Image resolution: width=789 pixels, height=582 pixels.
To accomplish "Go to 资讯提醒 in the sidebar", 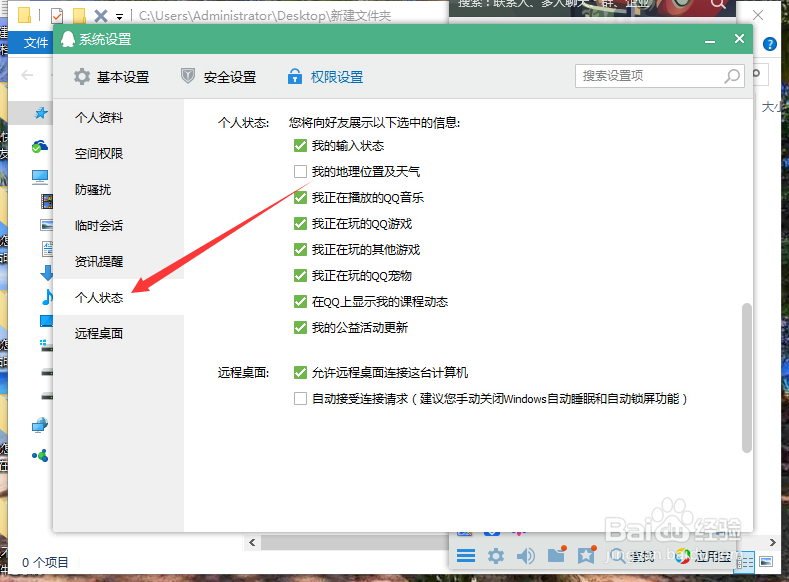I will pyautogui.click(x=99, y=262).
